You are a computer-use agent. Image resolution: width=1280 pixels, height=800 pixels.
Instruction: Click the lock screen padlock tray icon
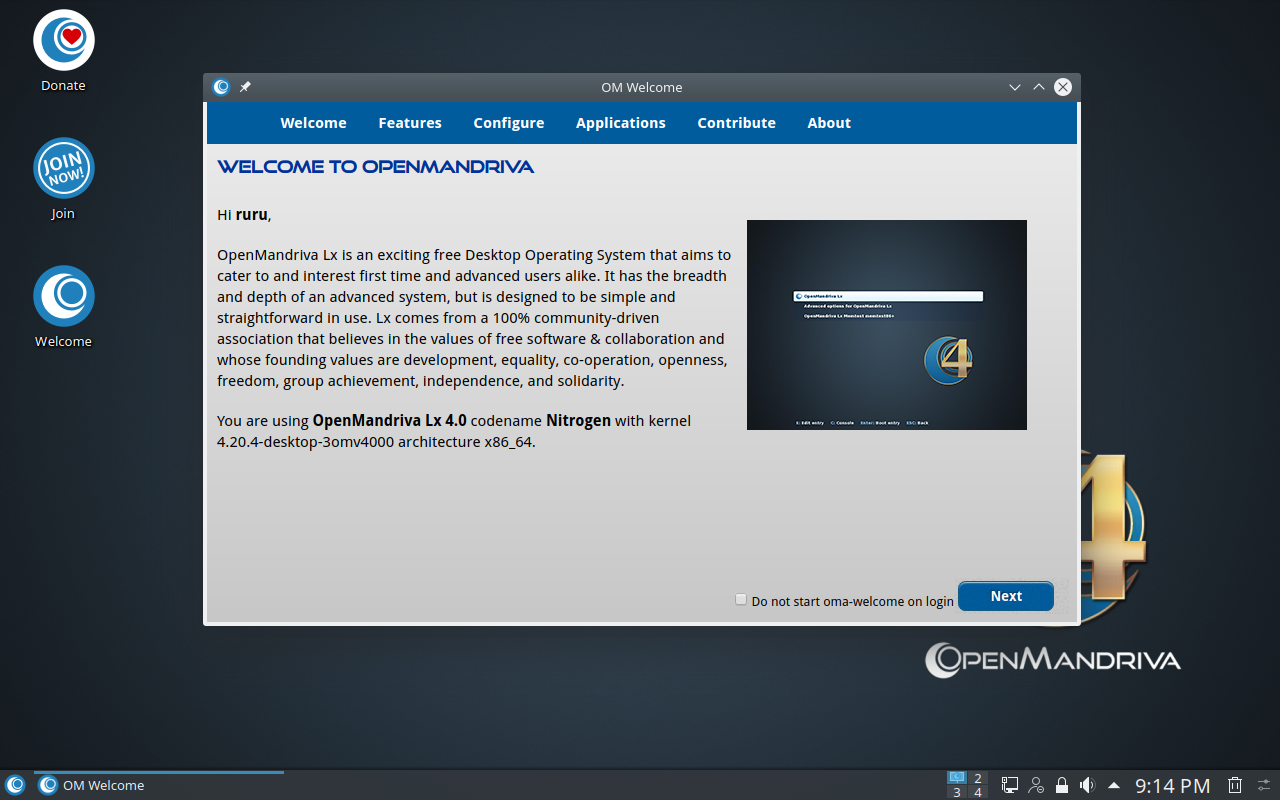point(1062,785)
